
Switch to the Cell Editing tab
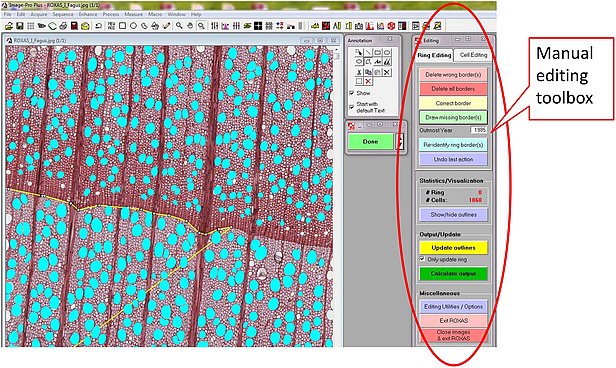click(x=473, y=55)
